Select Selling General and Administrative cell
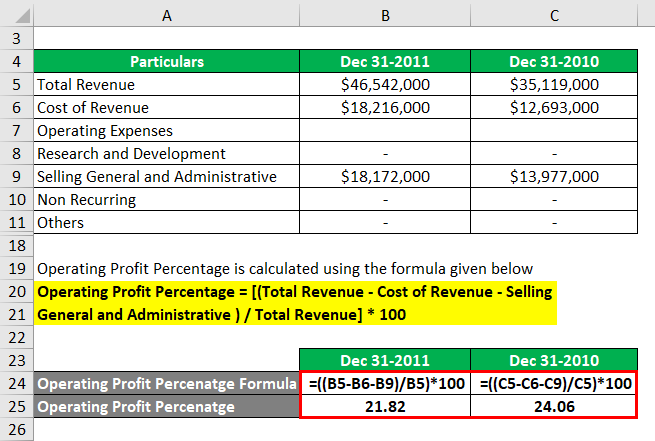This screenshot has height=441, width=655. 167,176
